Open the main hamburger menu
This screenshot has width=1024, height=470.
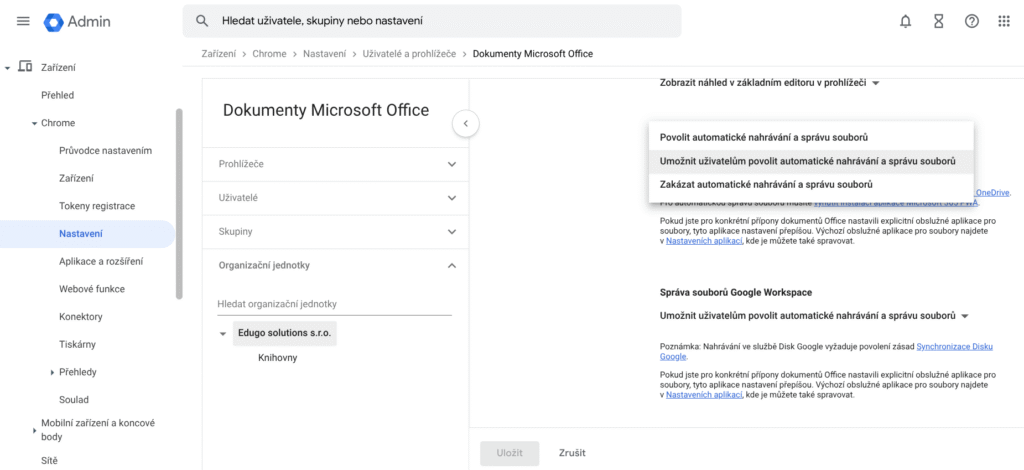(x=23, y=21)
